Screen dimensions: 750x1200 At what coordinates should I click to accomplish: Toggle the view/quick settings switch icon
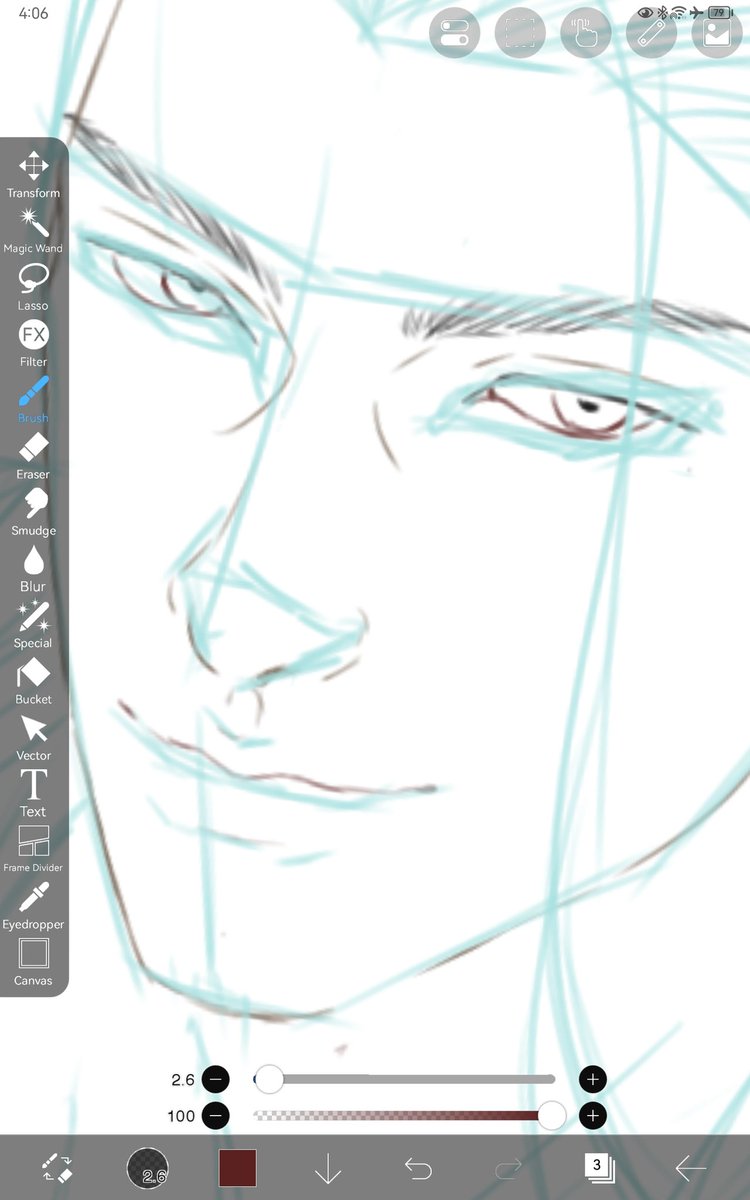point(455,33)
